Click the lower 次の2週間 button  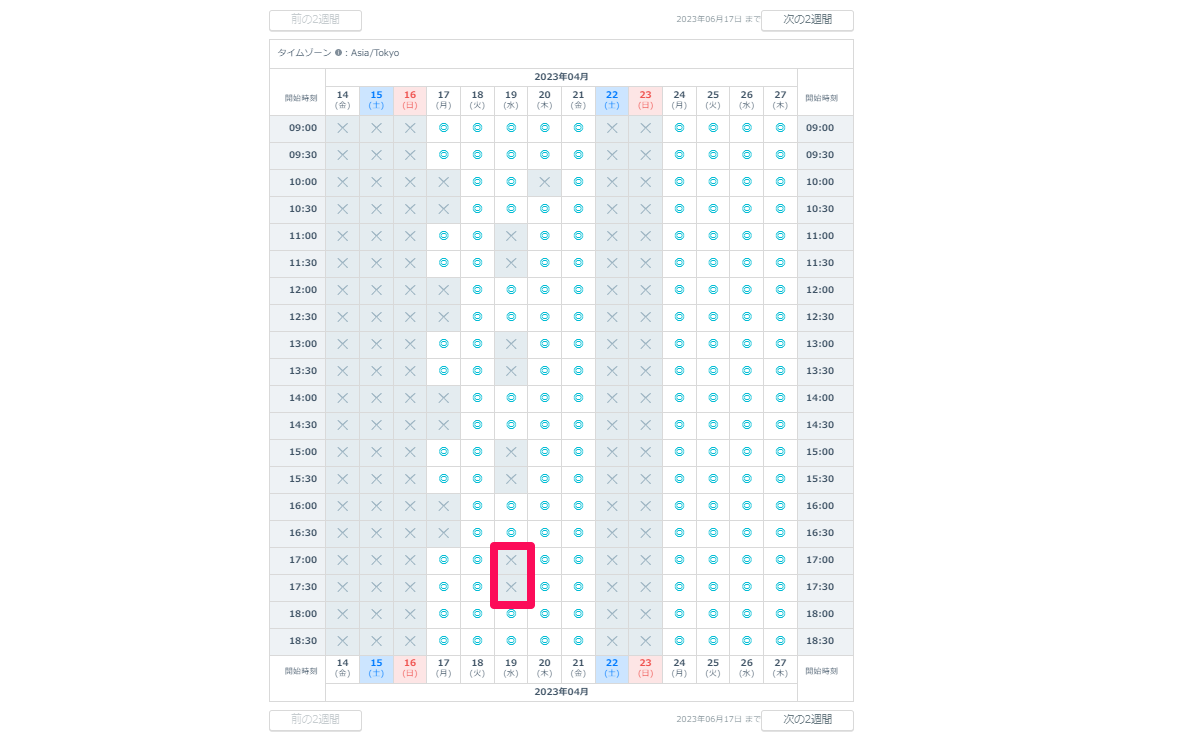(x=807, y=719)
